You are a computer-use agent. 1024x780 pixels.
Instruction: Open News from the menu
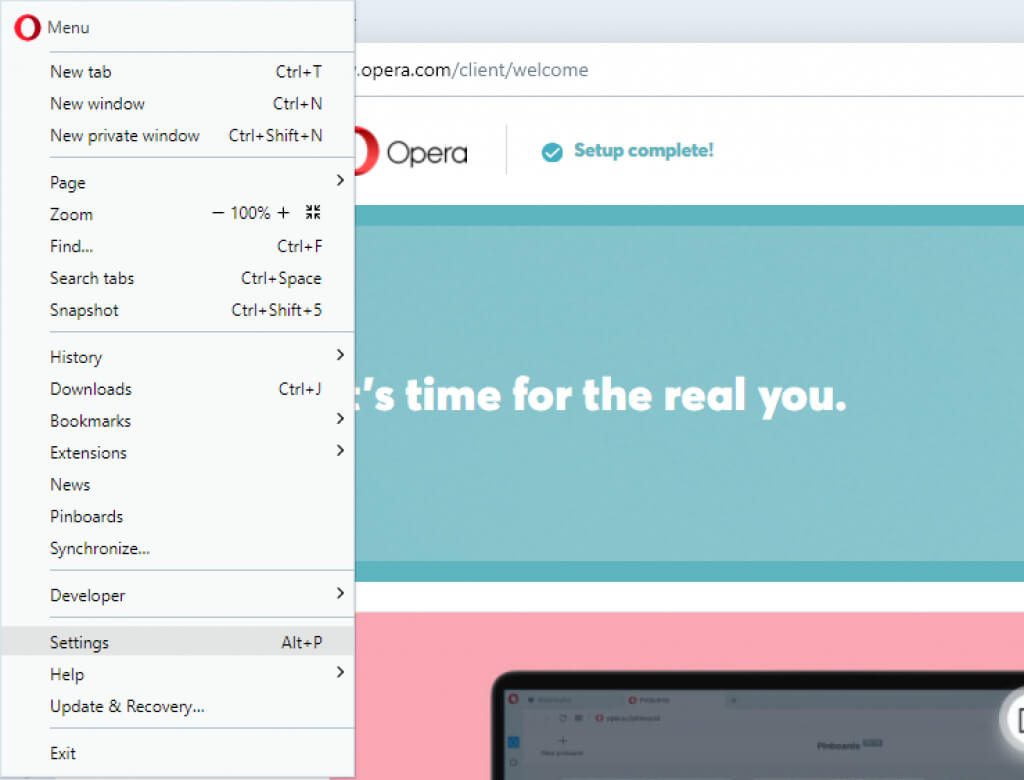click(x=178, y=485)
